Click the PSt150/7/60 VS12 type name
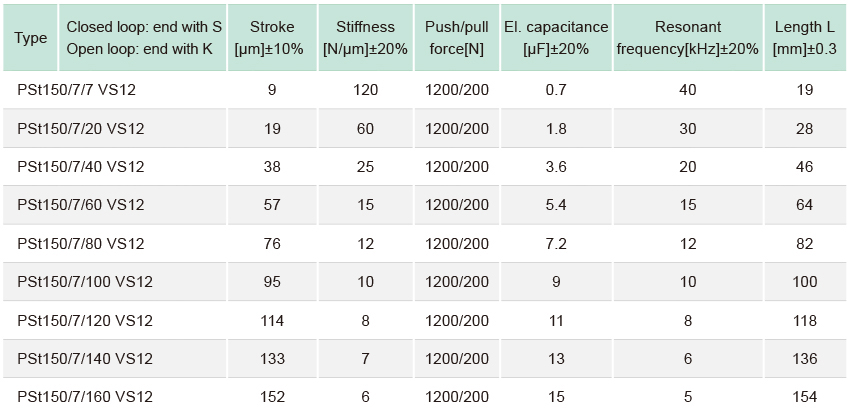 (81, 205)
